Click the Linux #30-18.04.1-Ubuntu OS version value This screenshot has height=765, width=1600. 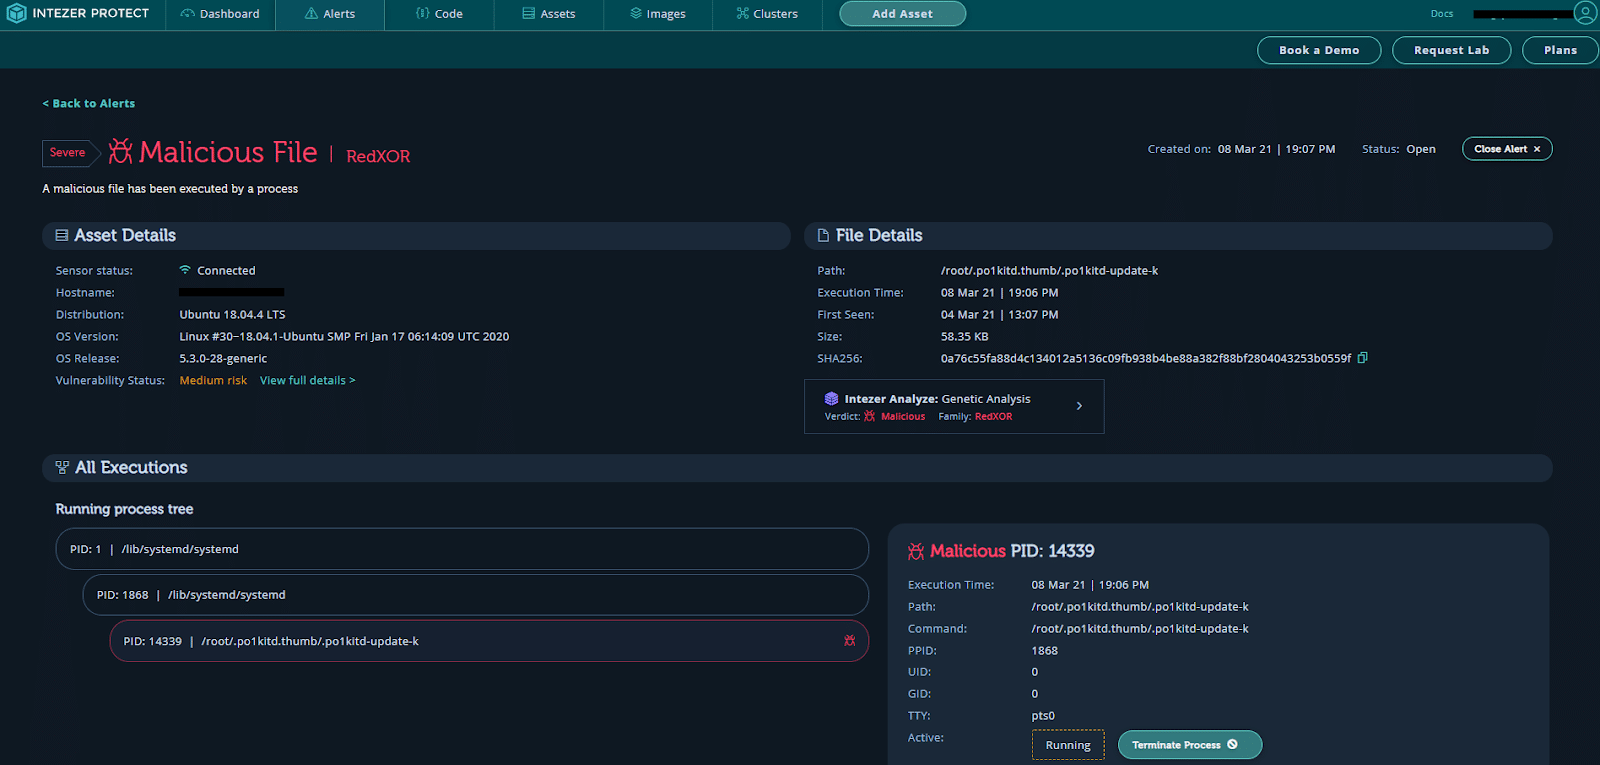pos(344,336)
